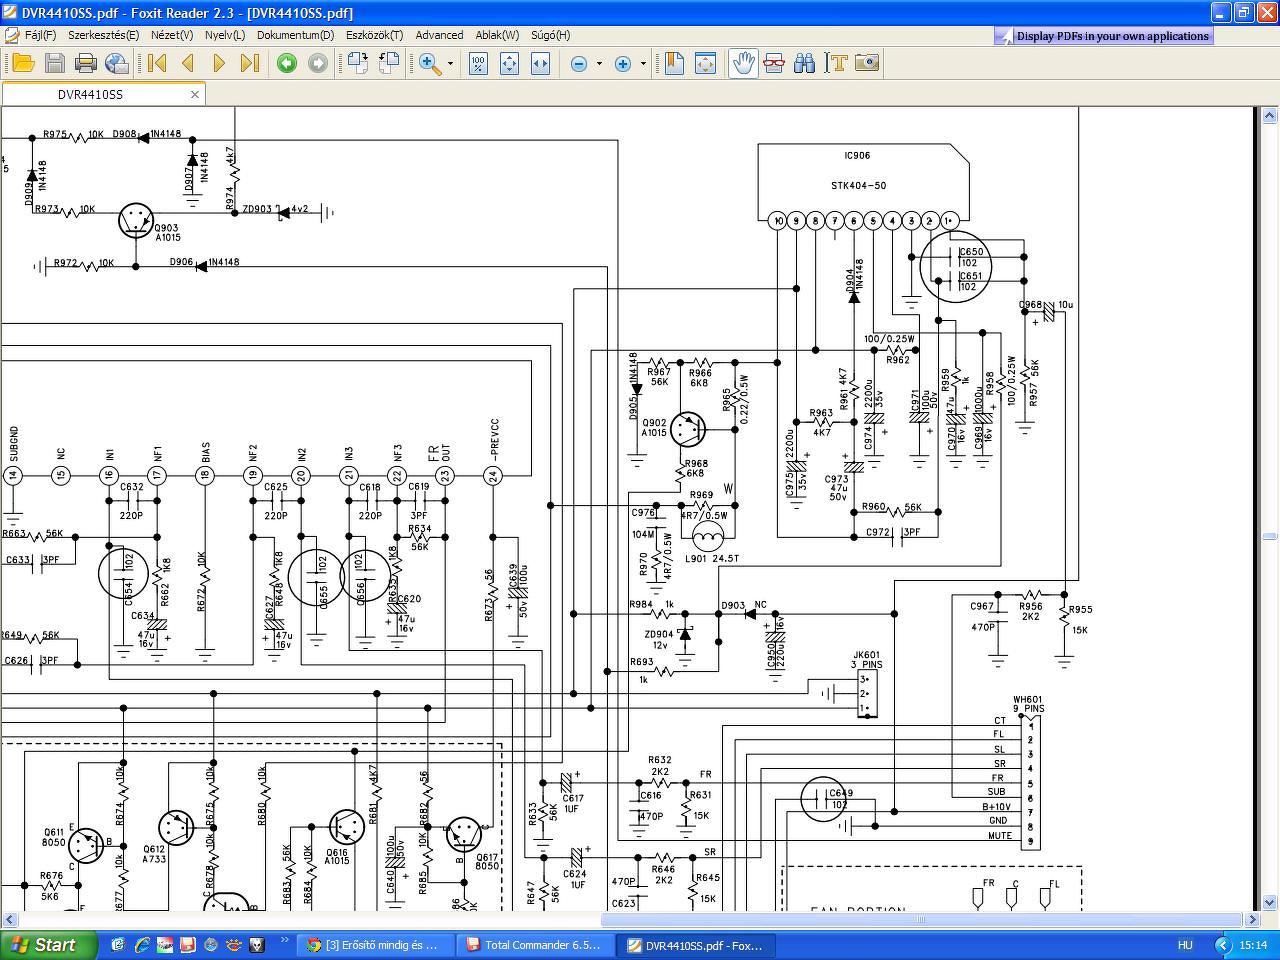
Task: Click the horizontal scrollbar right arrow
Action: (1252, 919)
